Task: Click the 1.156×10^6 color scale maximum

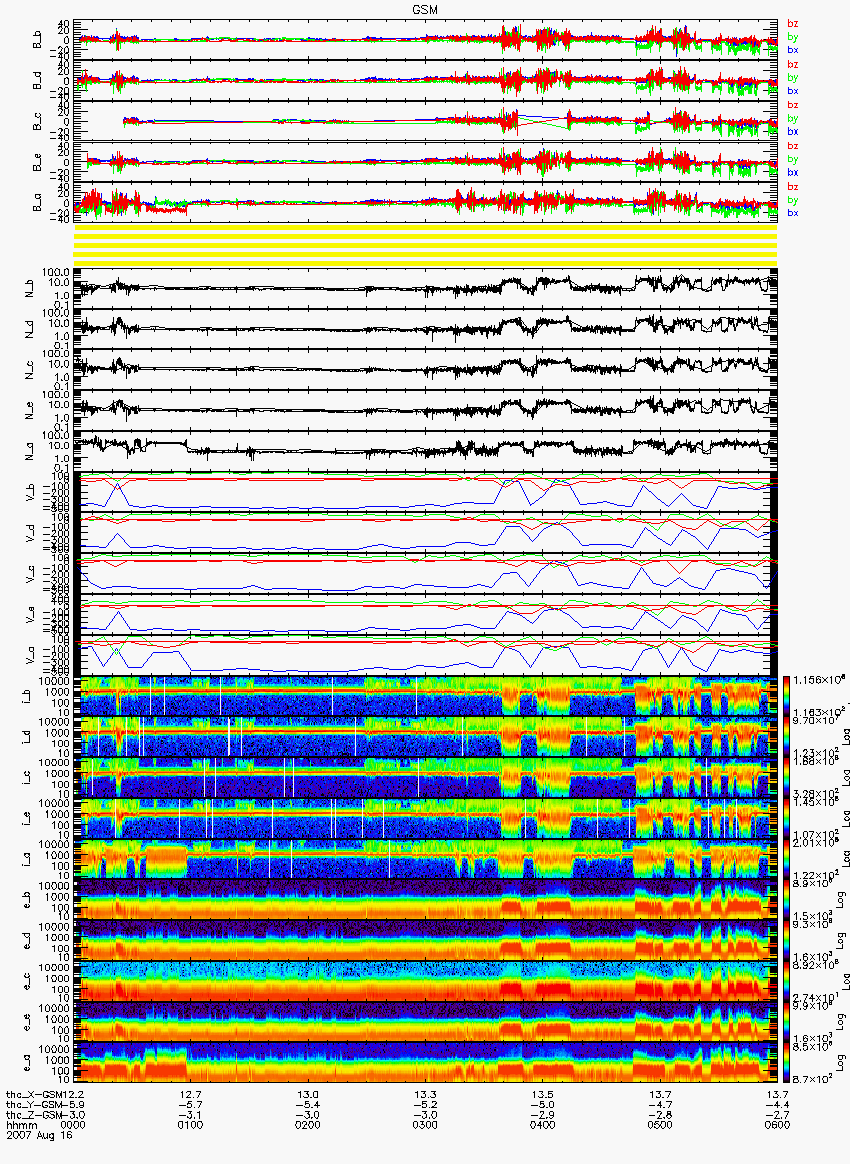Action: tap(821, 679)
